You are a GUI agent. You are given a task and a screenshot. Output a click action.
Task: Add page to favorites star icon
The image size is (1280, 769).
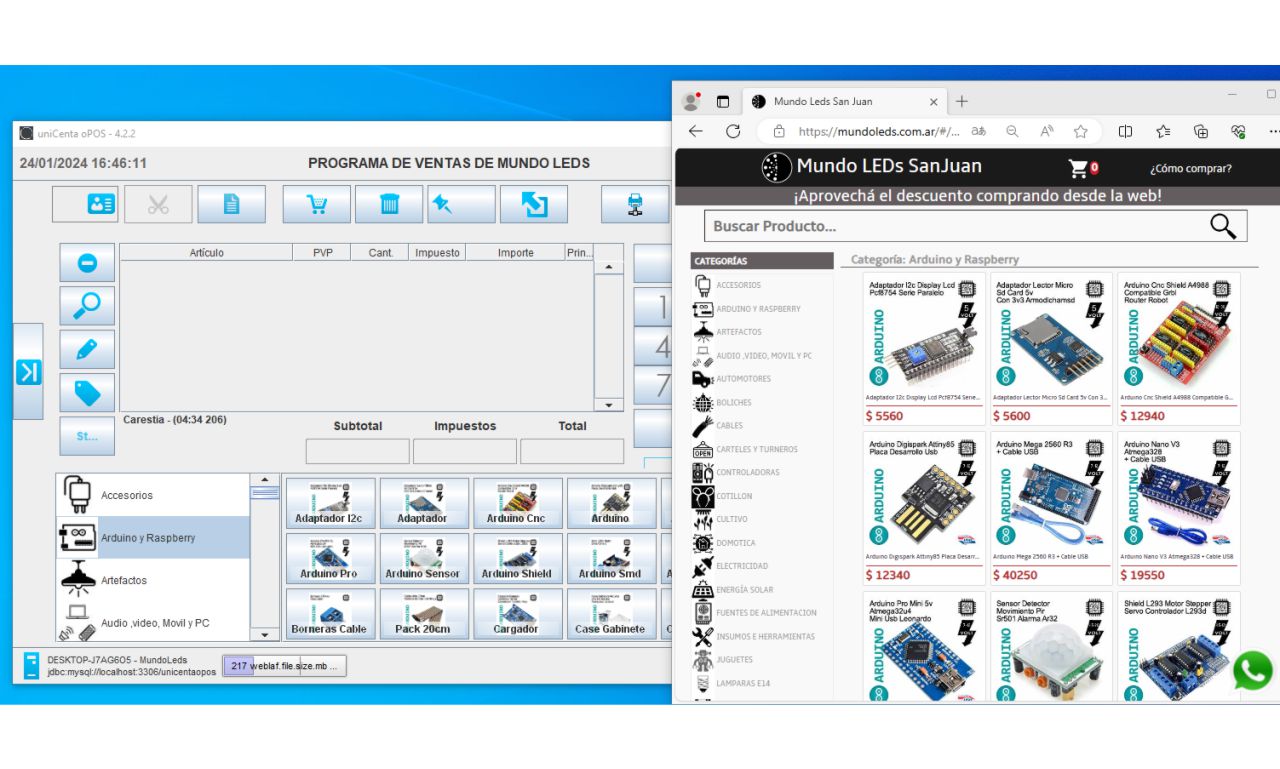(1081, 131)
